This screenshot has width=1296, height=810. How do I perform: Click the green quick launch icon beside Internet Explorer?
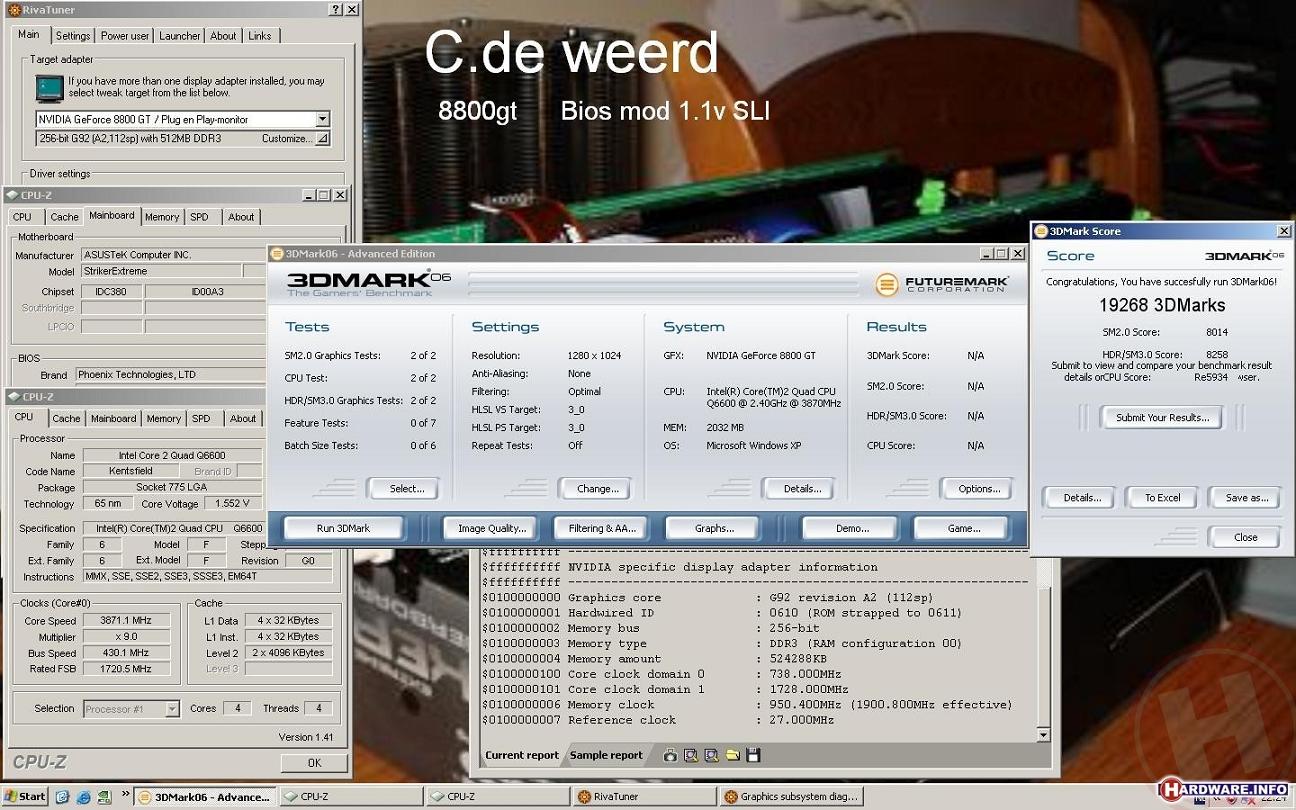[104, 797]
